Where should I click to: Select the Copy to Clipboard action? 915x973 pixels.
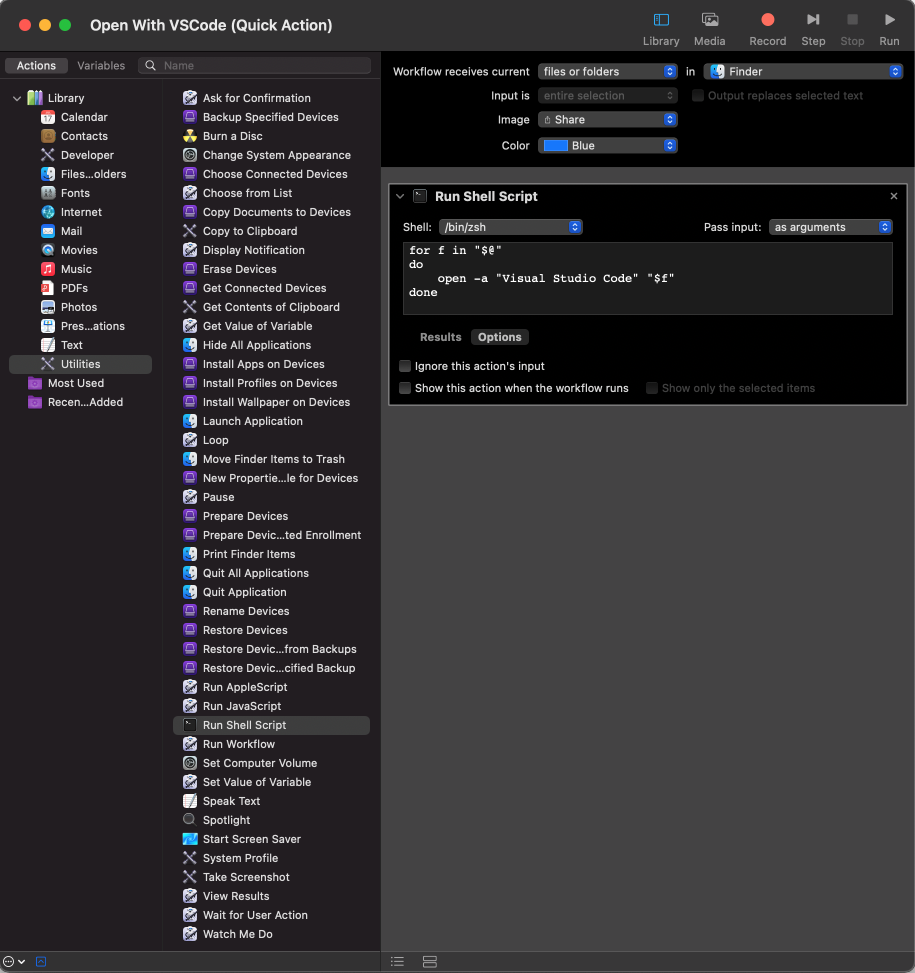click(249, 231)
